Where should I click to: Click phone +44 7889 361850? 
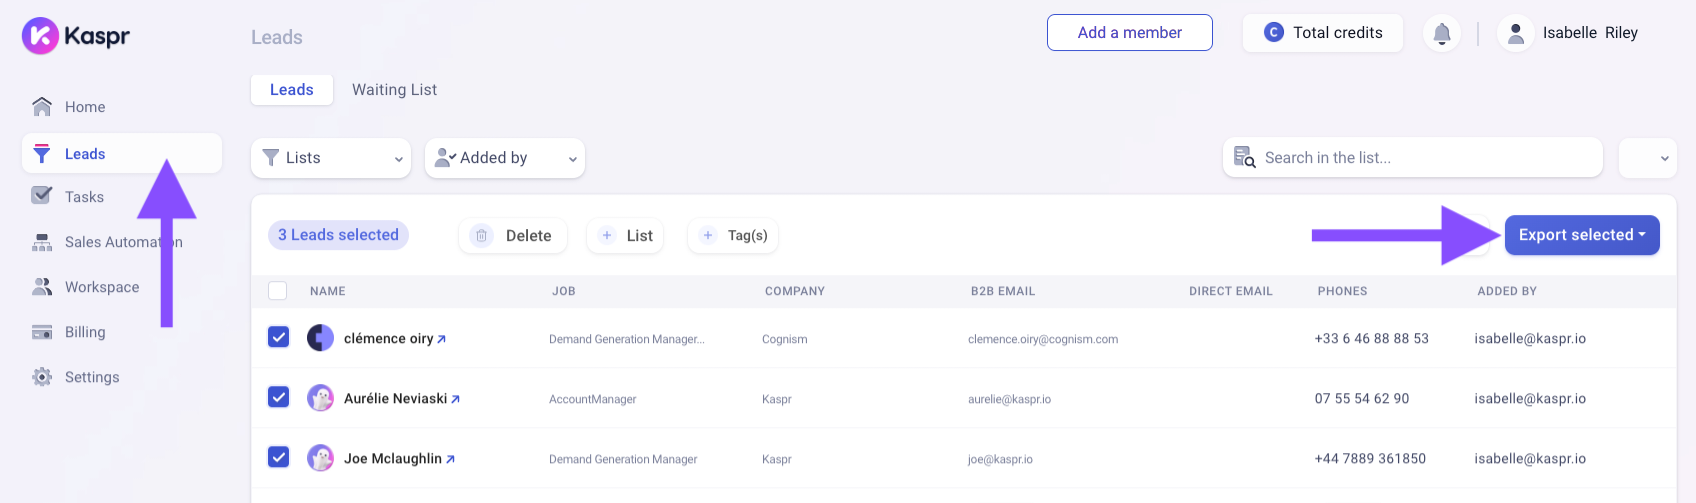pos(1370,459)
